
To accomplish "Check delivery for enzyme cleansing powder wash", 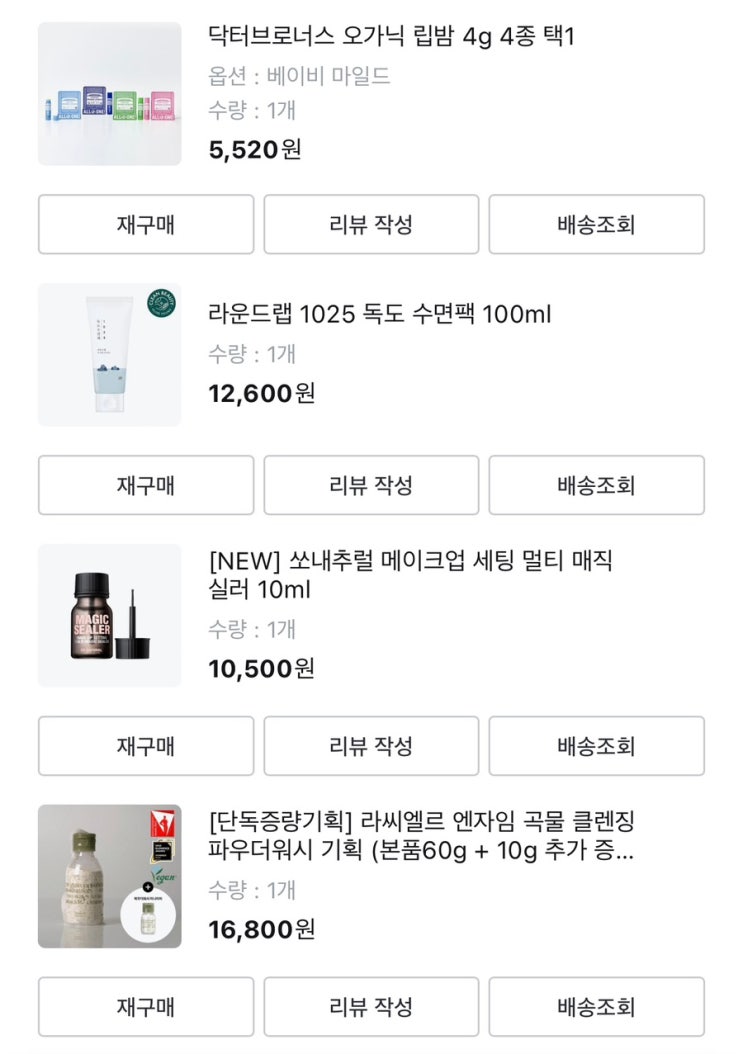I will click(x=596, y=1006).
